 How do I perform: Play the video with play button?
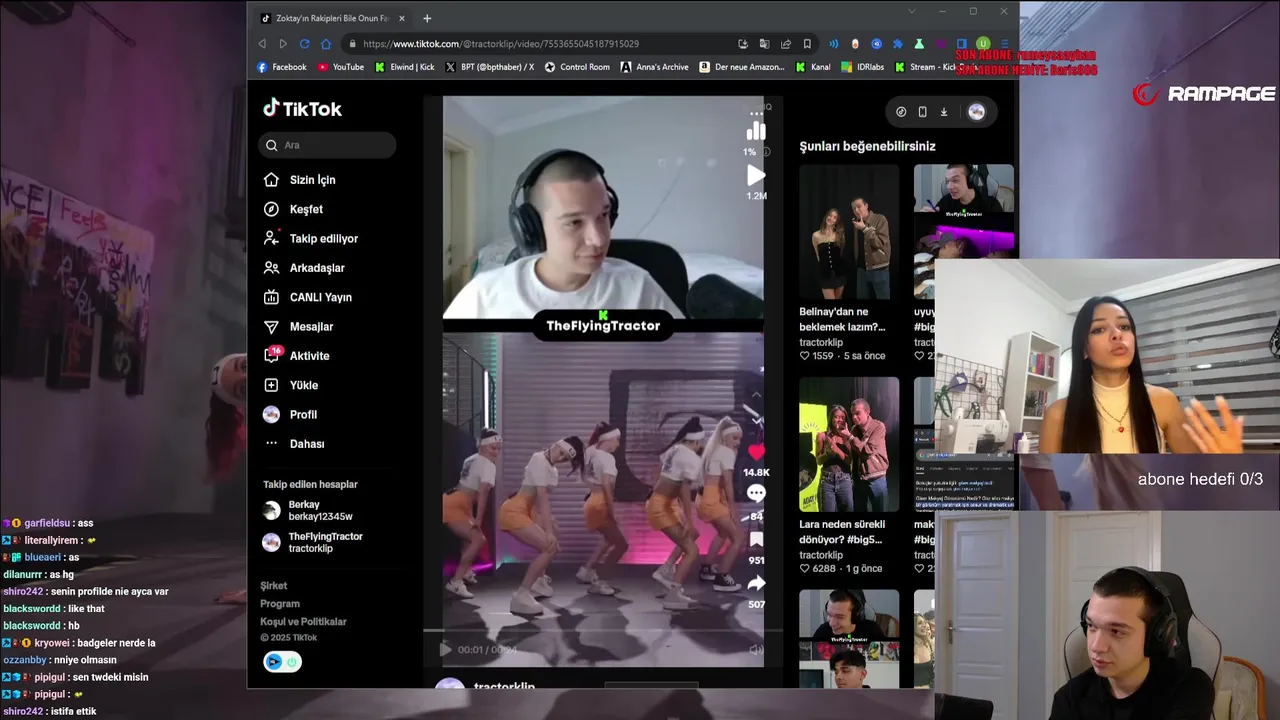445,650
